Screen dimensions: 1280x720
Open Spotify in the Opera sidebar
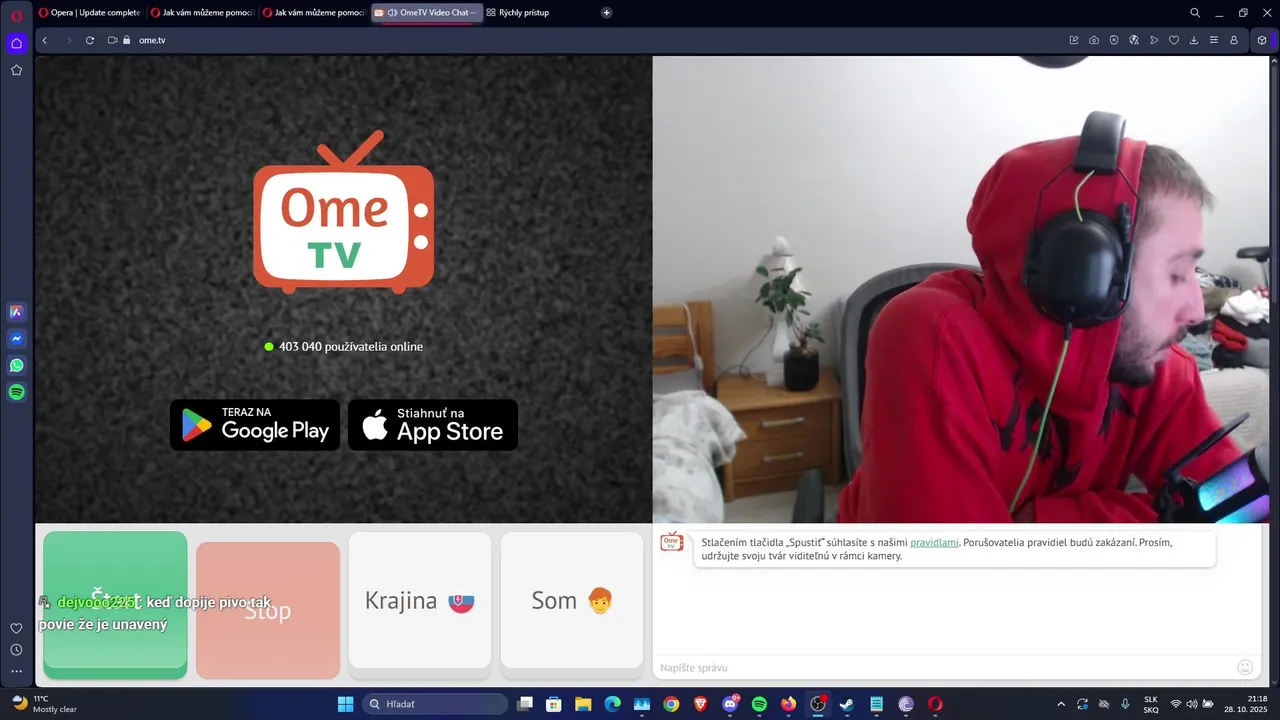[x=16, y=393]
